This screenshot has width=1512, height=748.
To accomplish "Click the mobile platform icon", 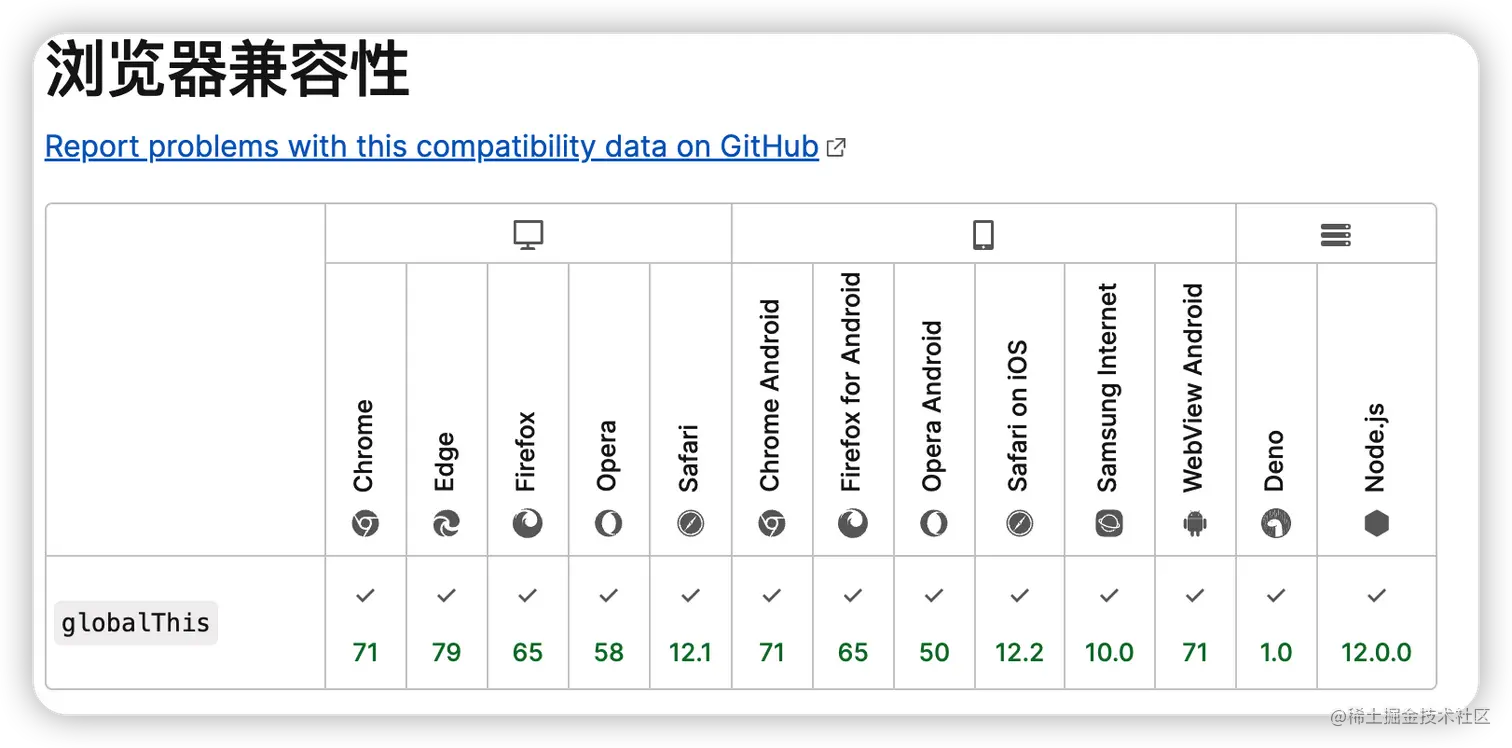I will 984,235.
